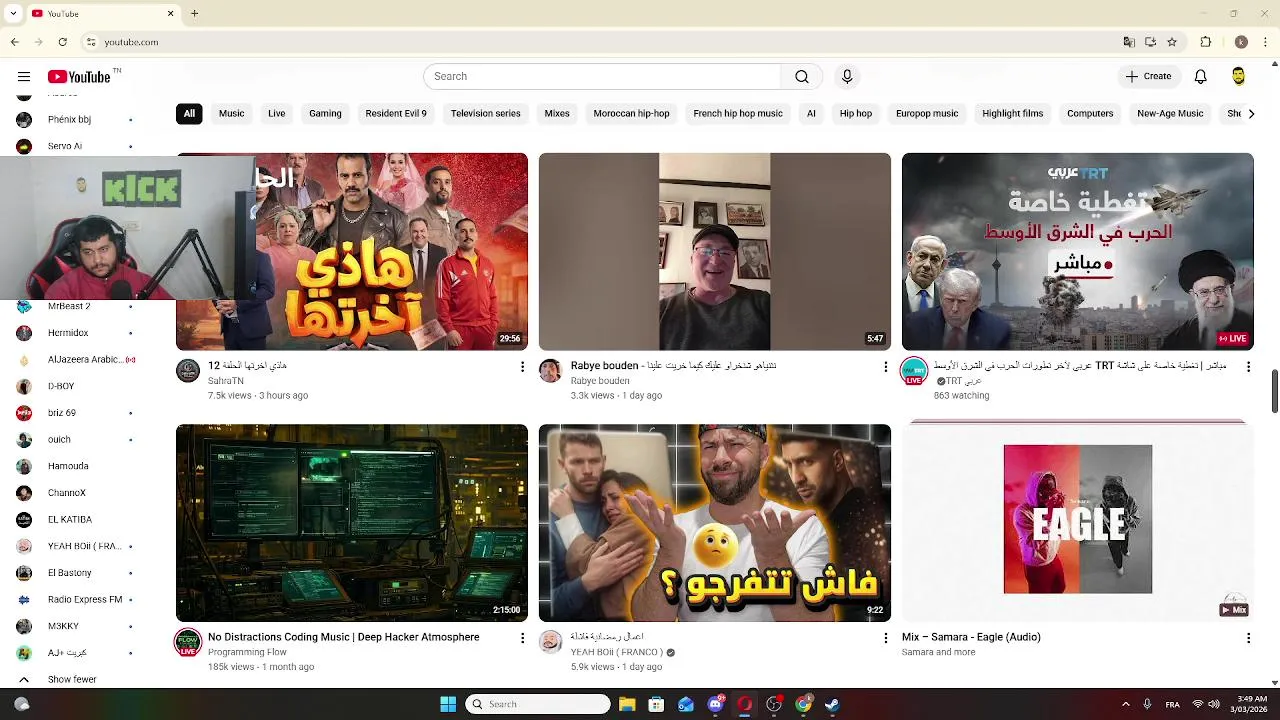This screenshot has width=1280, height=720.
Task: Open Steam from taskbar
Action: pyautogui.click(x=832, y=704)
